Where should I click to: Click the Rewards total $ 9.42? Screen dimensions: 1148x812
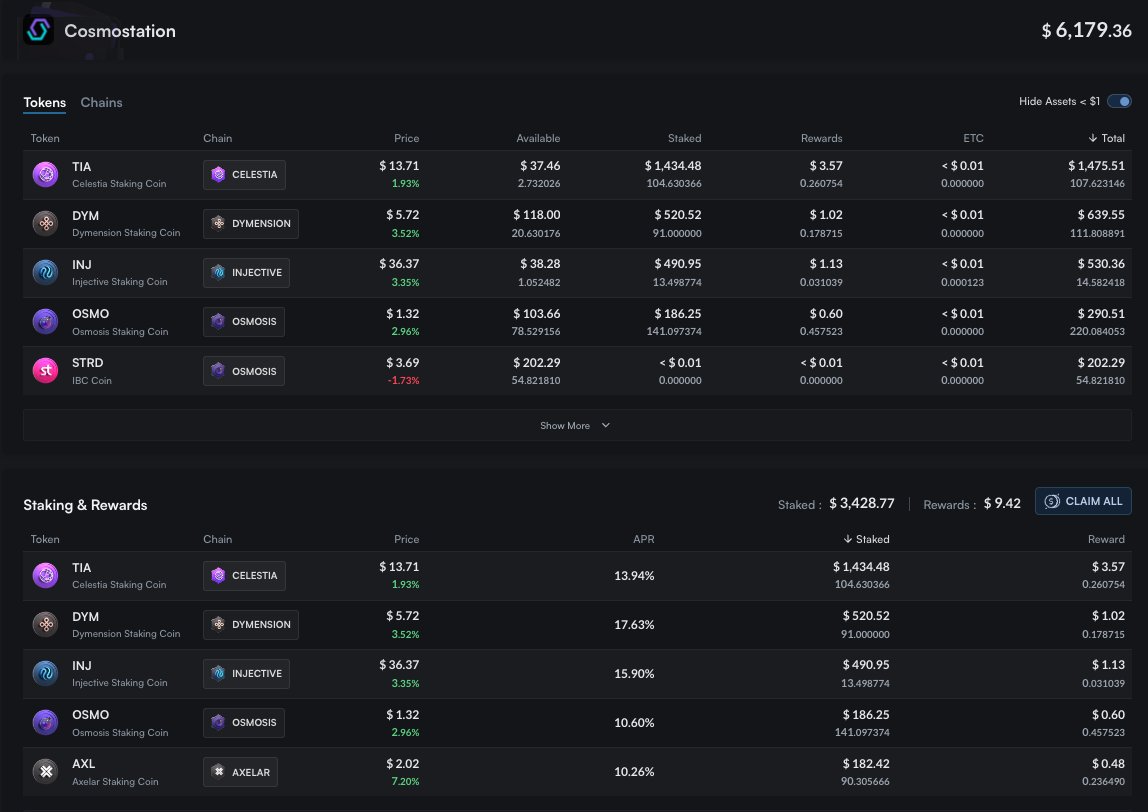1002,503
